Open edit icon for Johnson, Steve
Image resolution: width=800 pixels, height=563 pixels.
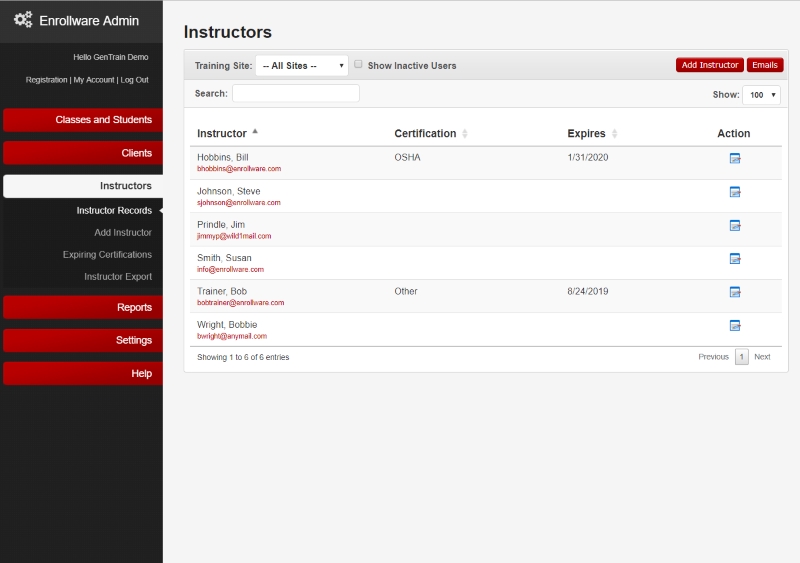(734, 192)
